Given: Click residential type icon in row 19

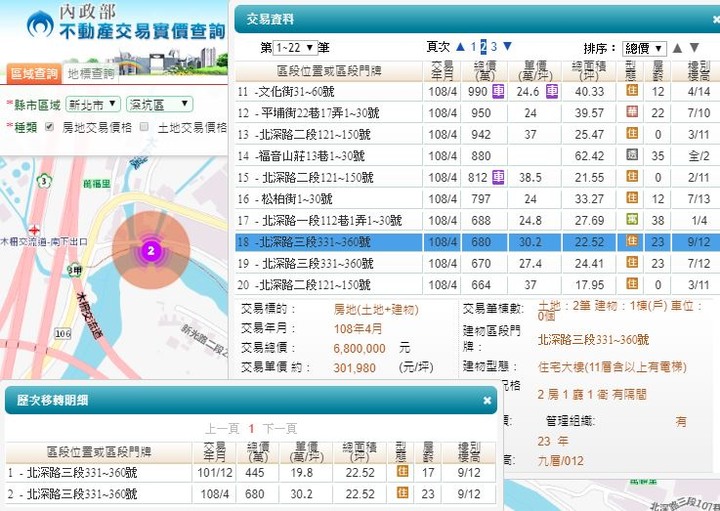Looking at the screenshot, I should click(x=632, y=262).
